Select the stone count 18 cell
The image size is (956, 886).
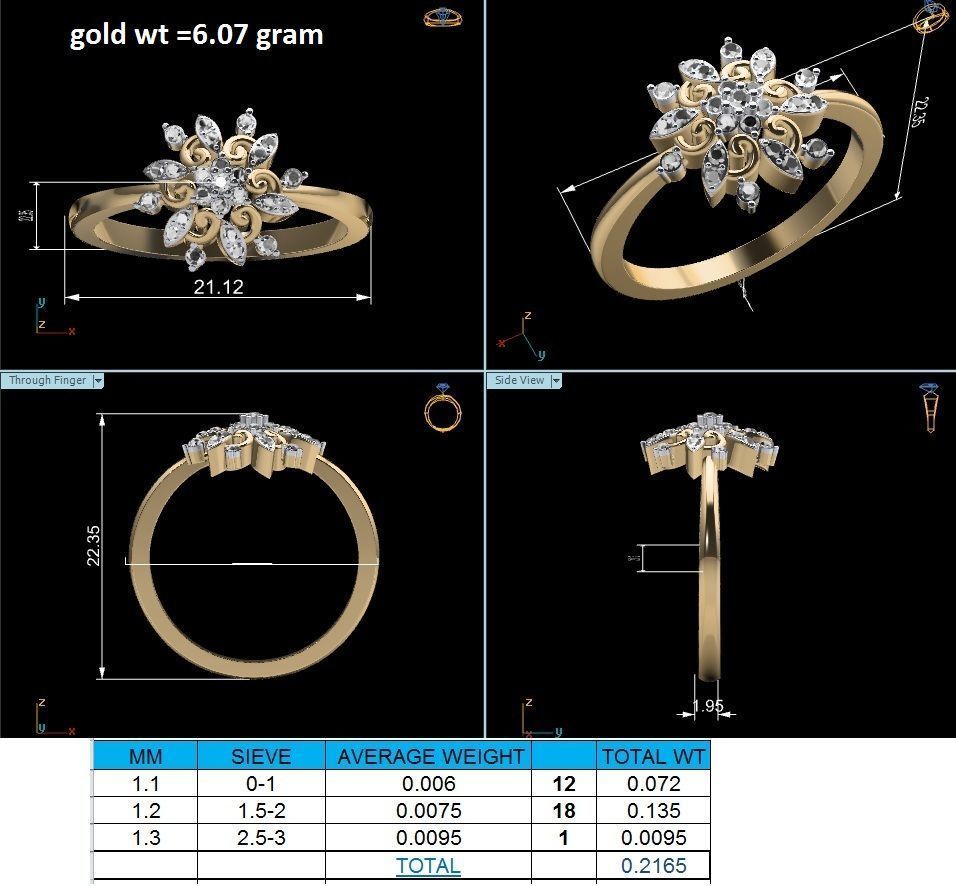pos(564,810)
